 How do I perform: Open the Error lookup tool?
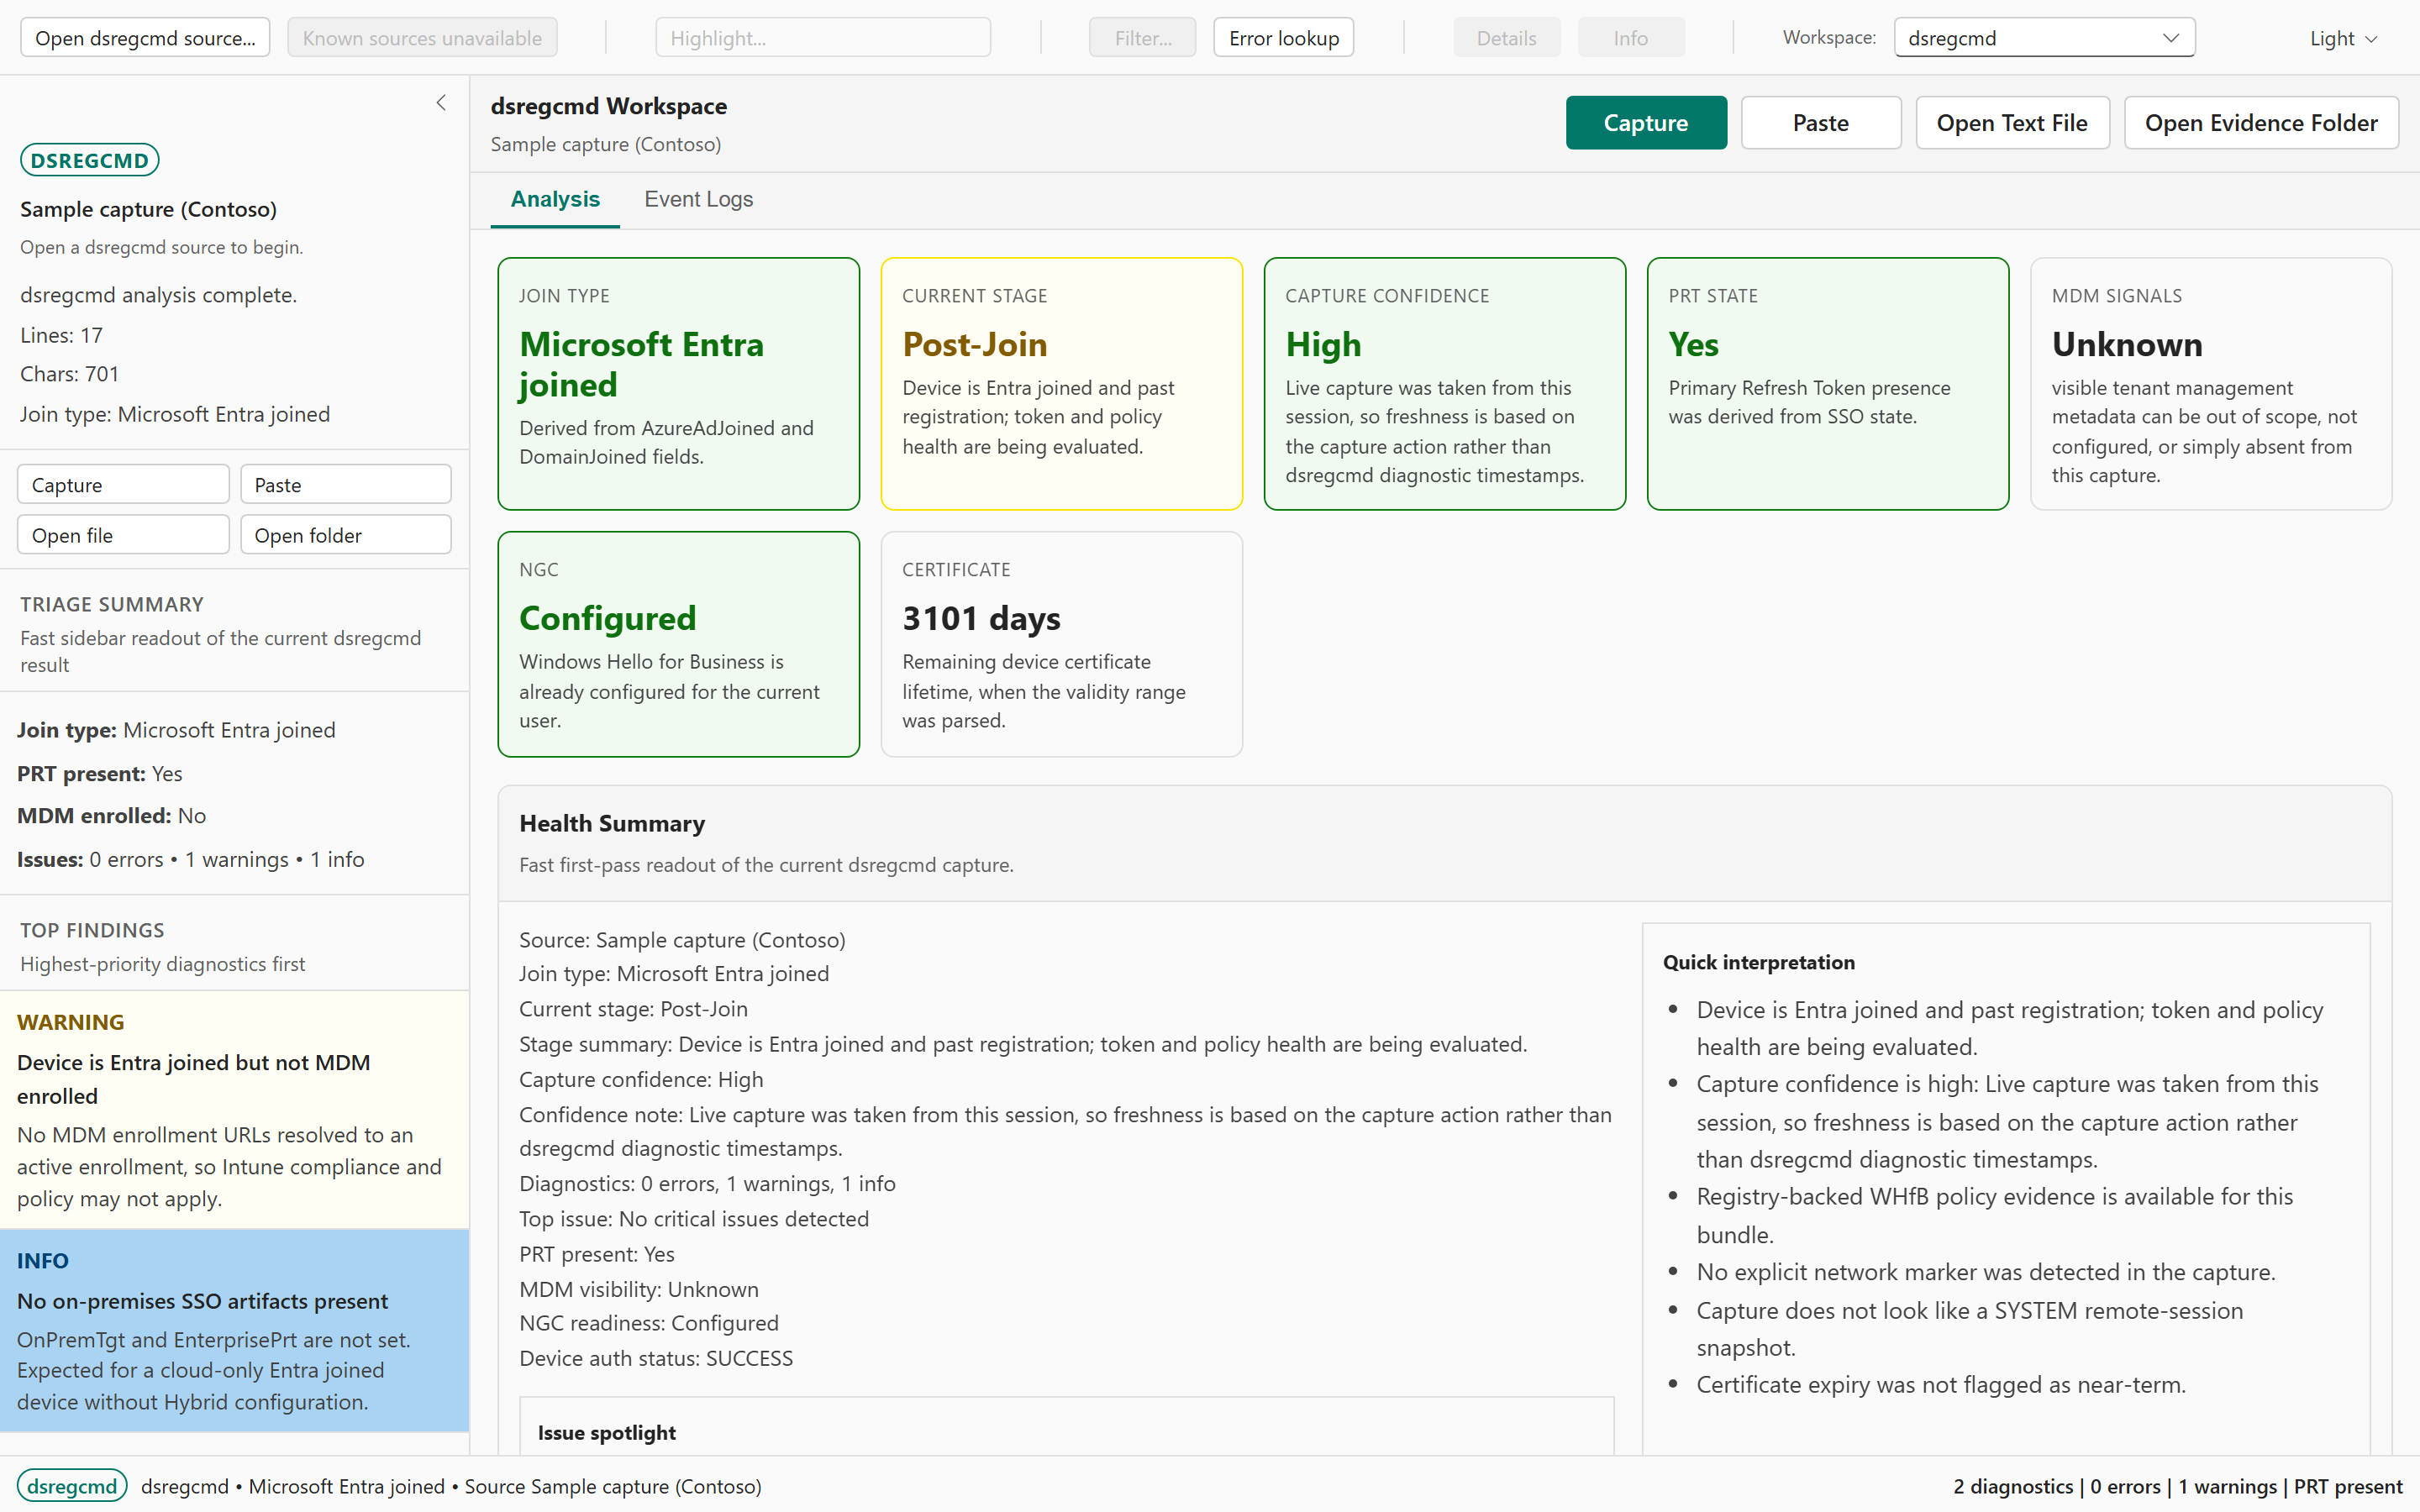[1284, 38]
